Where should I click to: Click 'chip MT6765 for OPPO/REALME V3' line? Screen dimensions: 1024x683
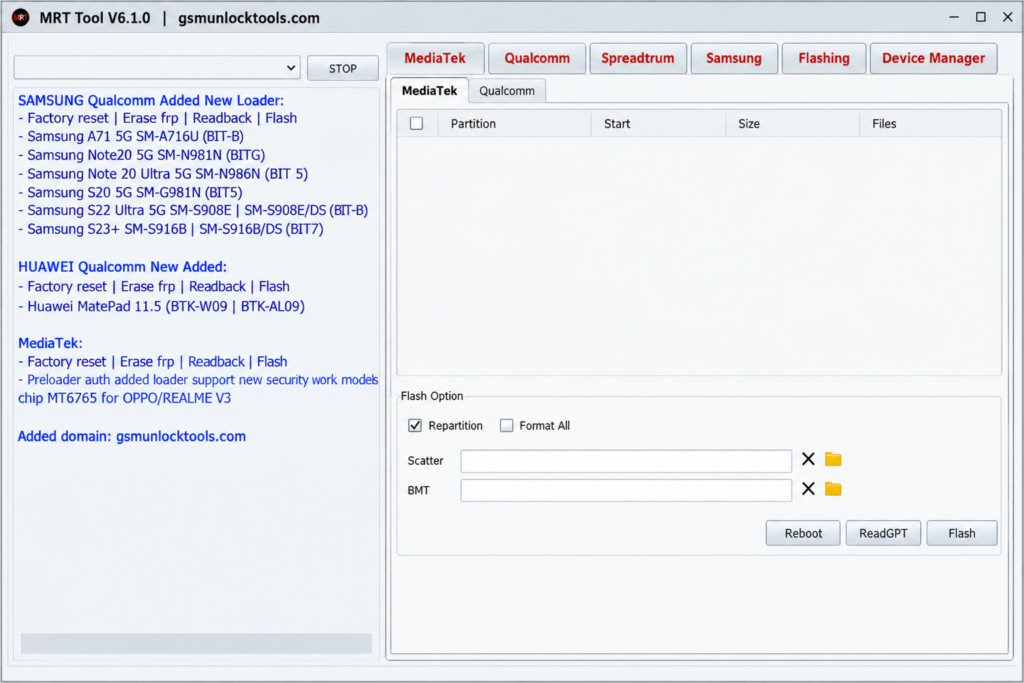[x=124, y=398]
